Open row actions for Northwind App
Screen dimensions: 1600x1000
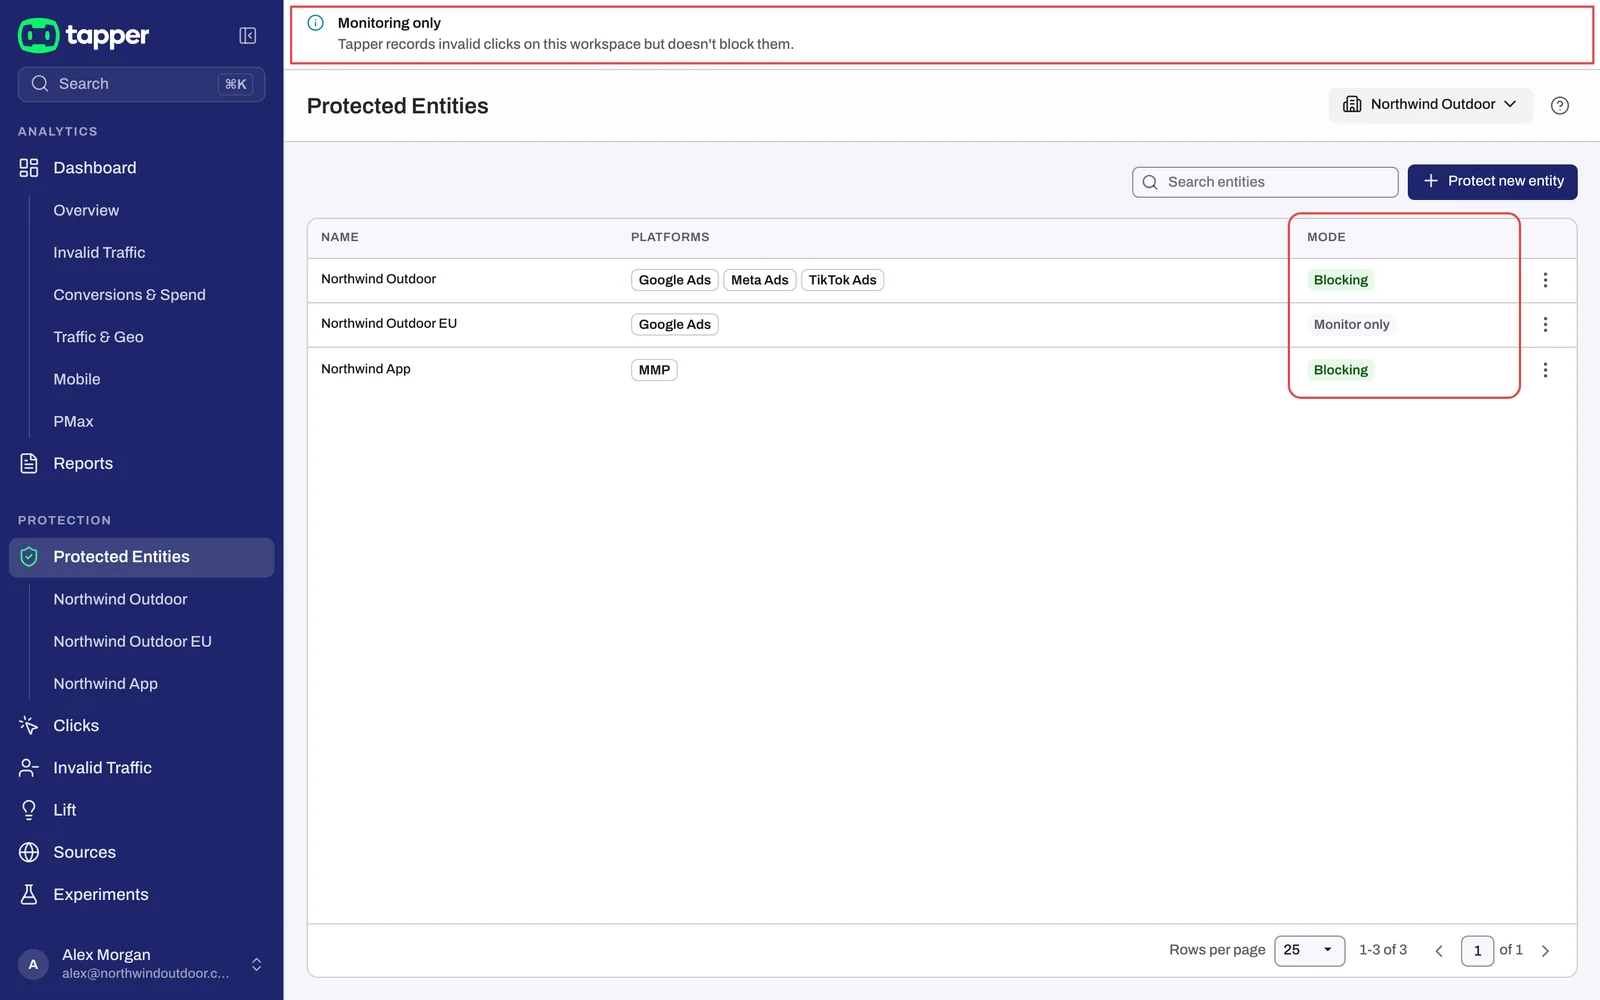point(1545,370)
